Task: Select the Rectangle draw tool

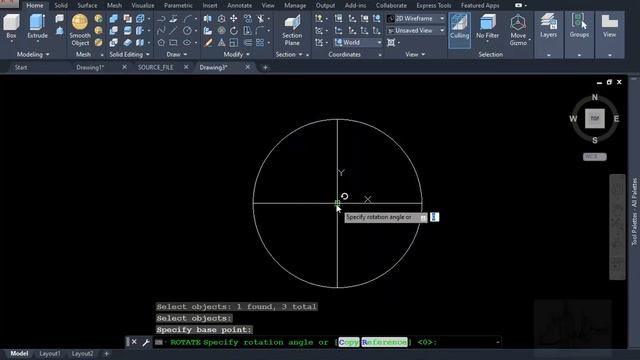Action: (x=173, y=42)
